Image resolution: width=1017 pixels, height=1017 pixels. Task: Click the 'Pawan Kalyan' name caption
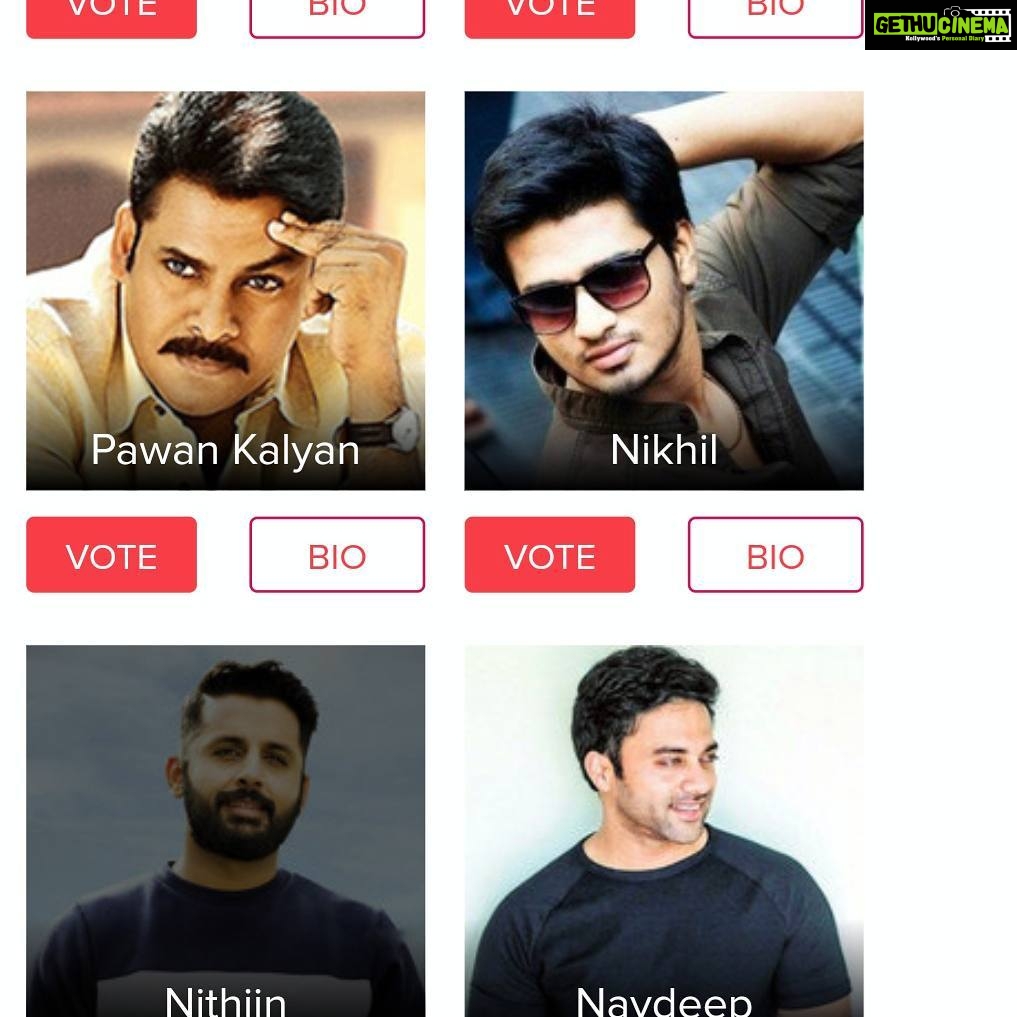225,450
